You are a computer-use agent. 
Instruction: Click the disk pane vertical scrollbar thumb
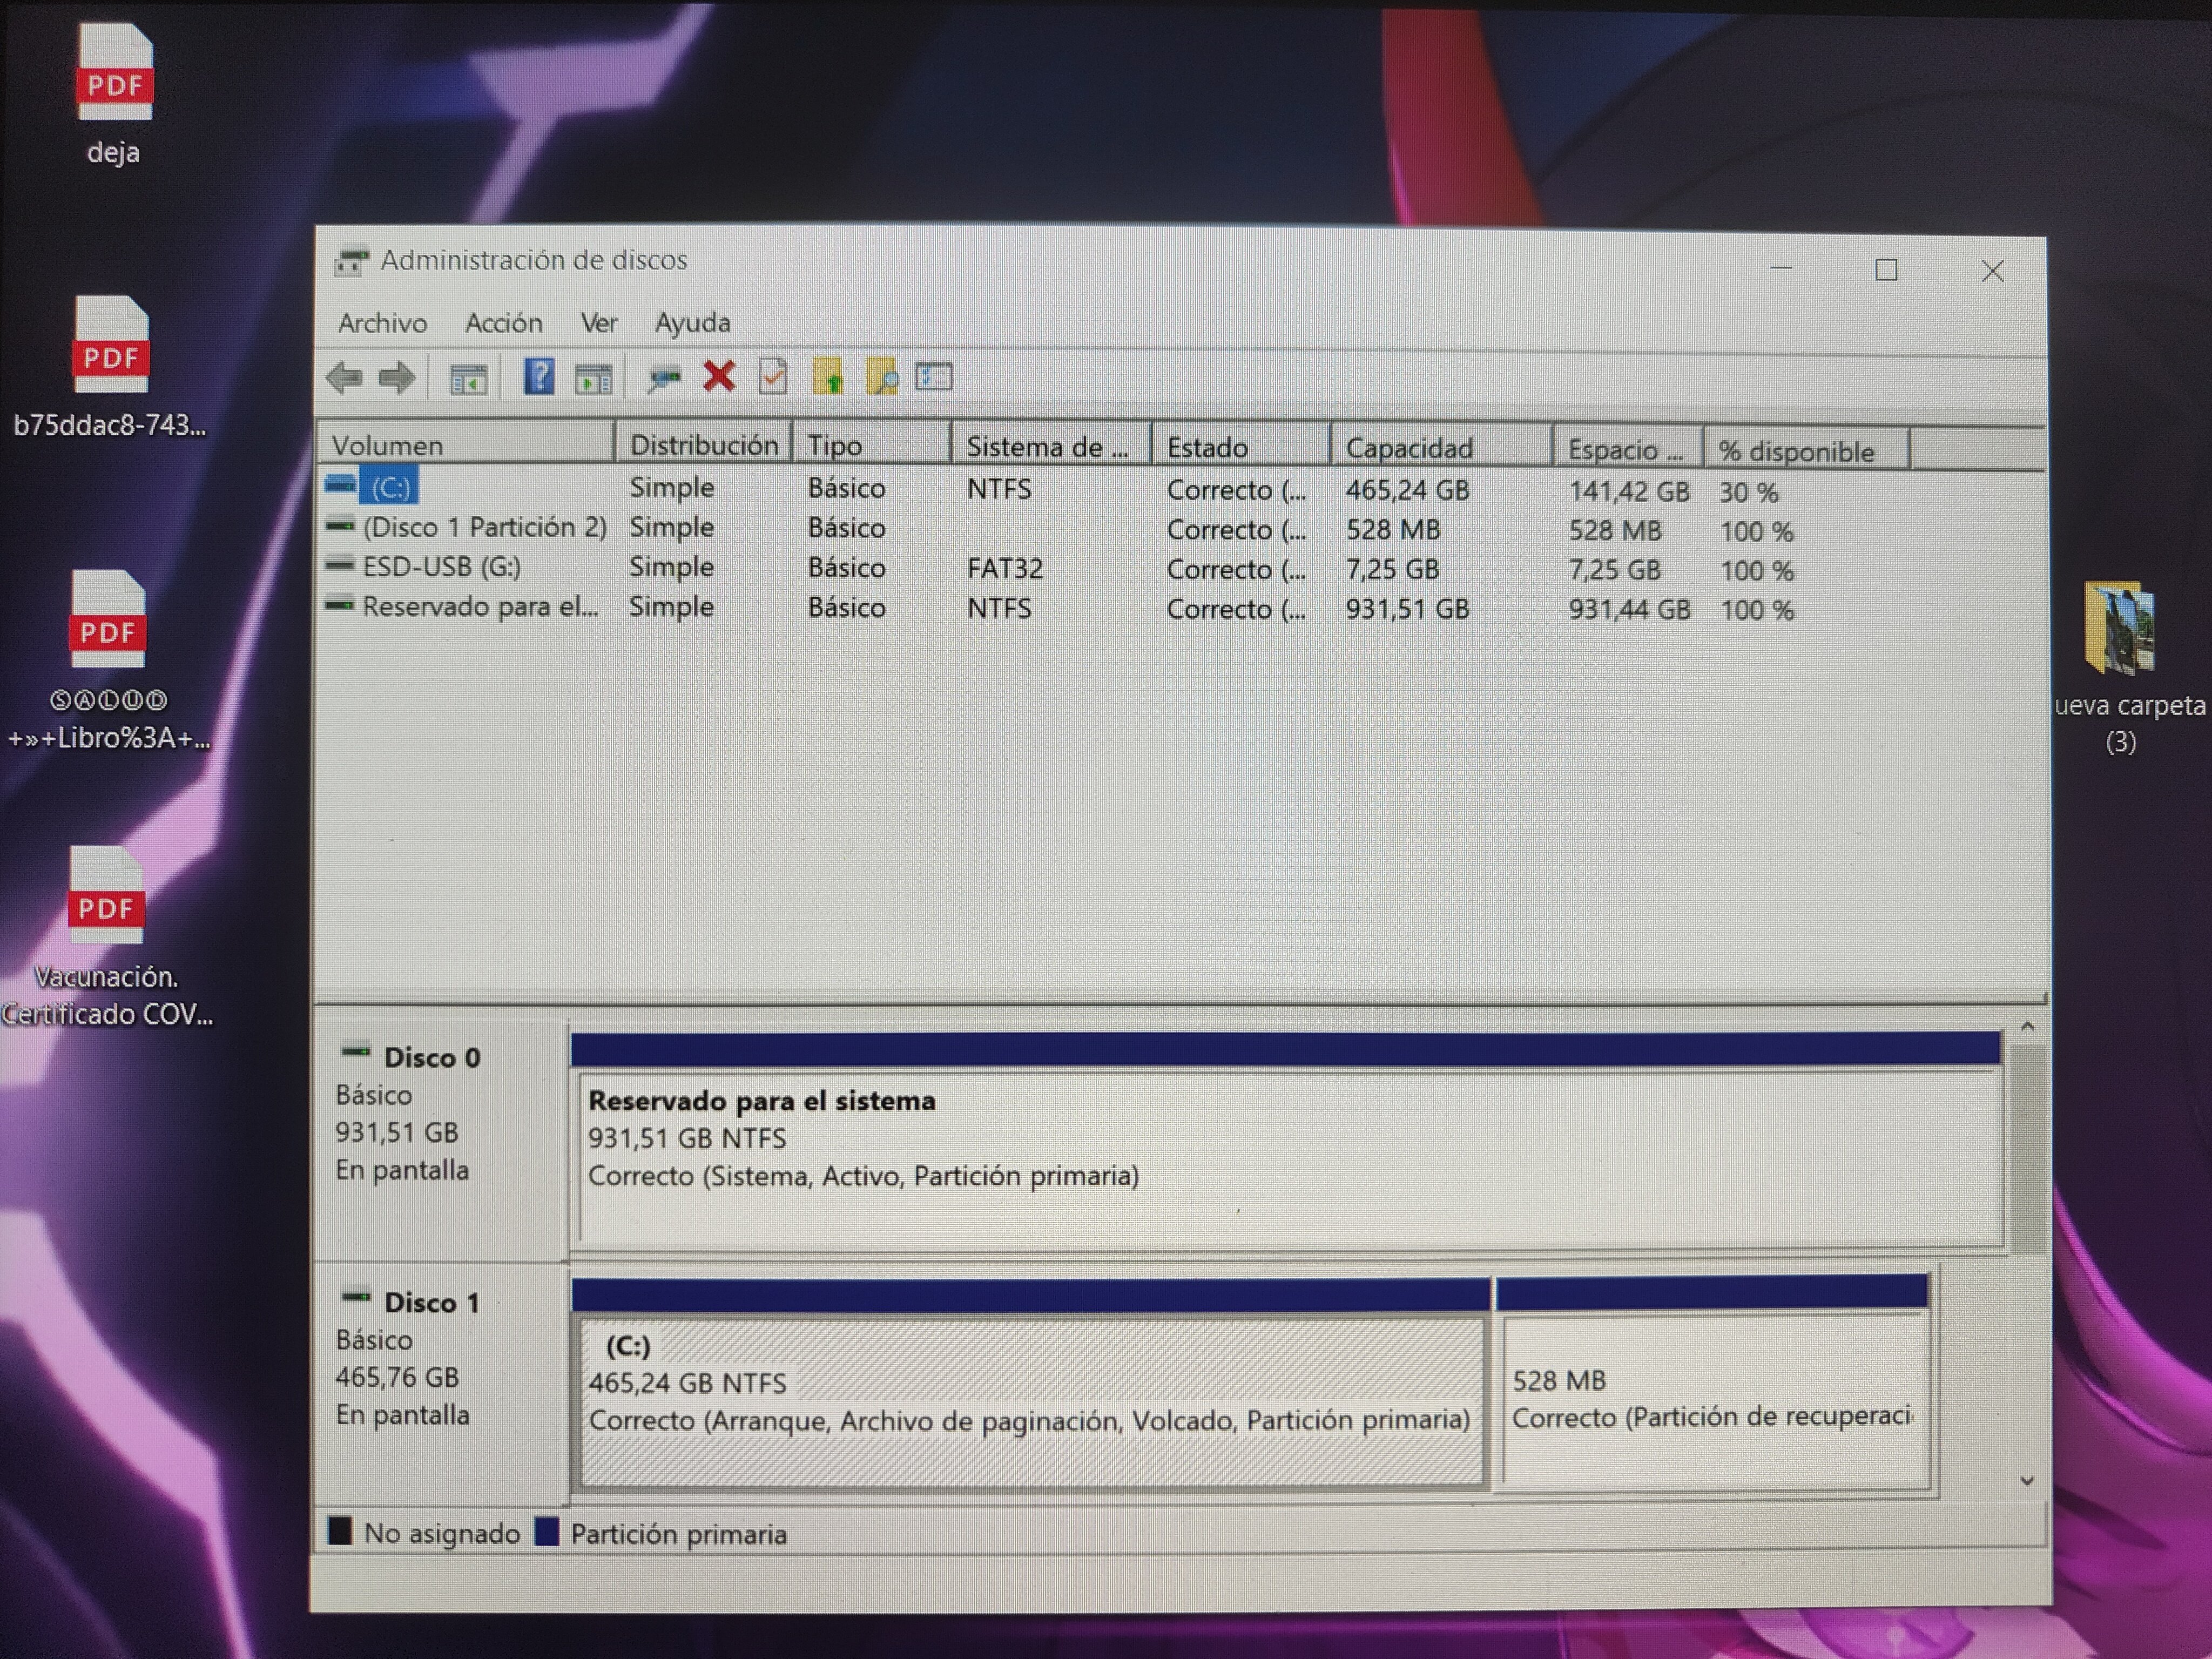[x=2027, y=1149]
